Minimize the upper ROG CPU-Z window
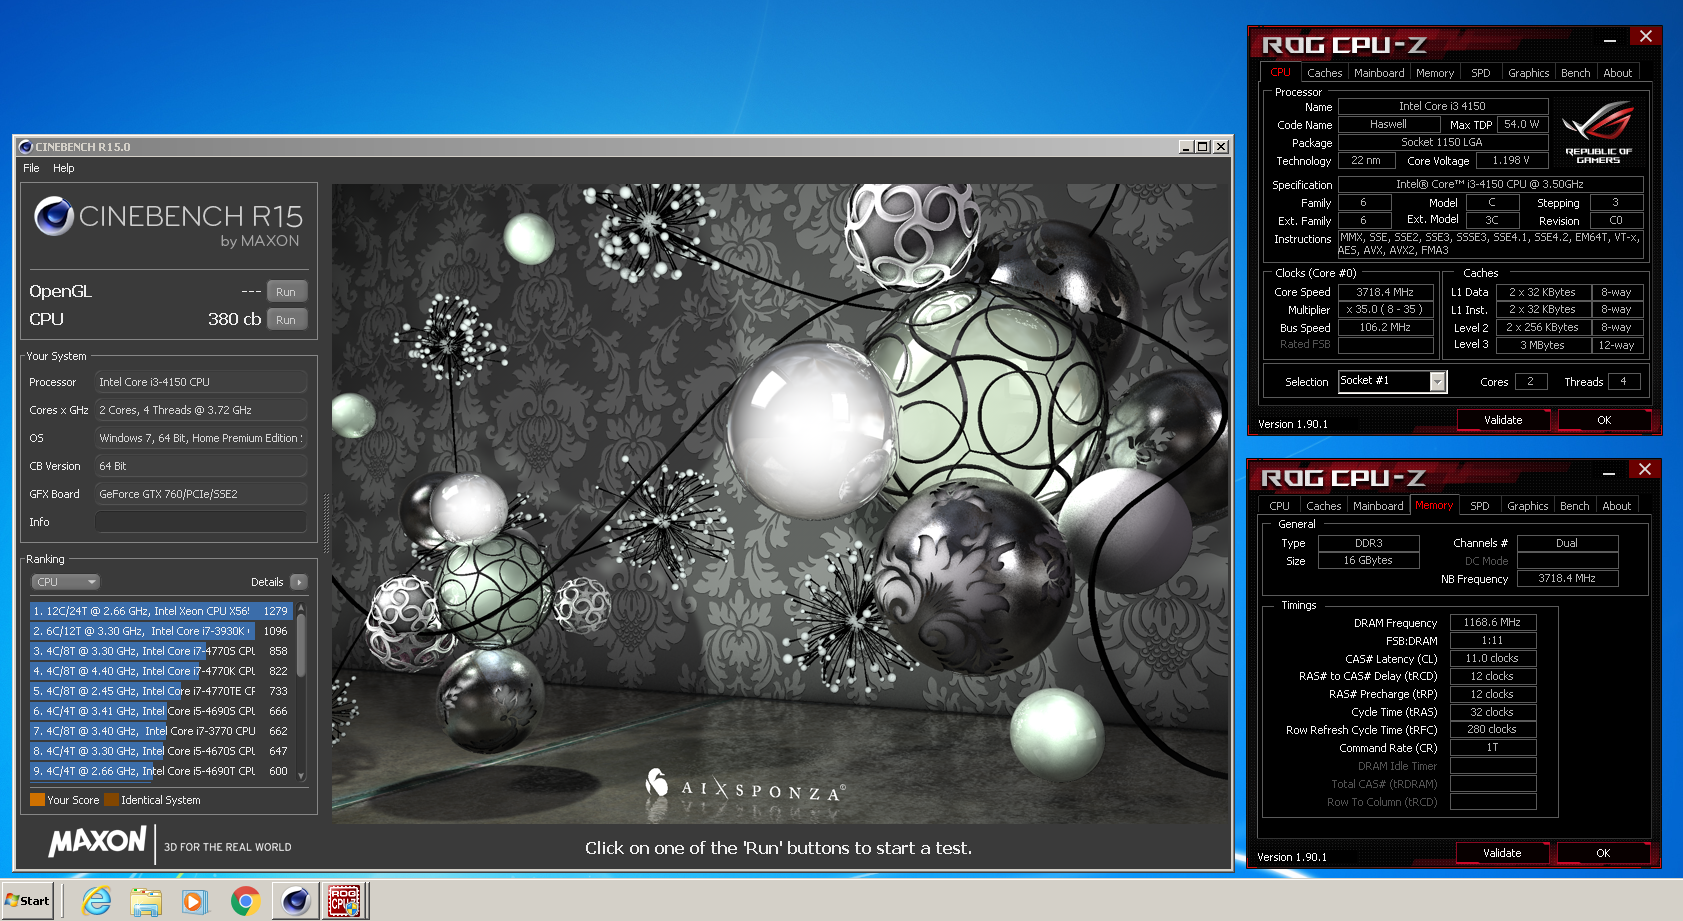 (x=1610, y=40)
